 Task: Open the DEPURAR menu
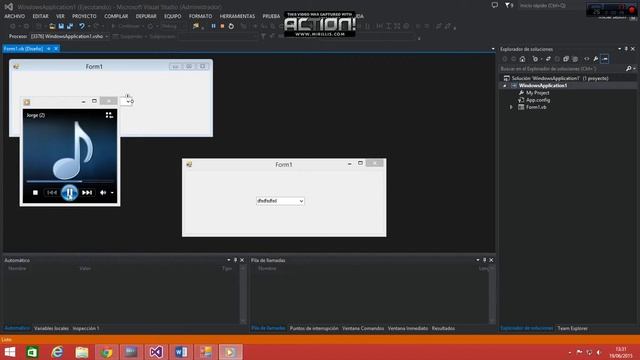tap(146, 16)
